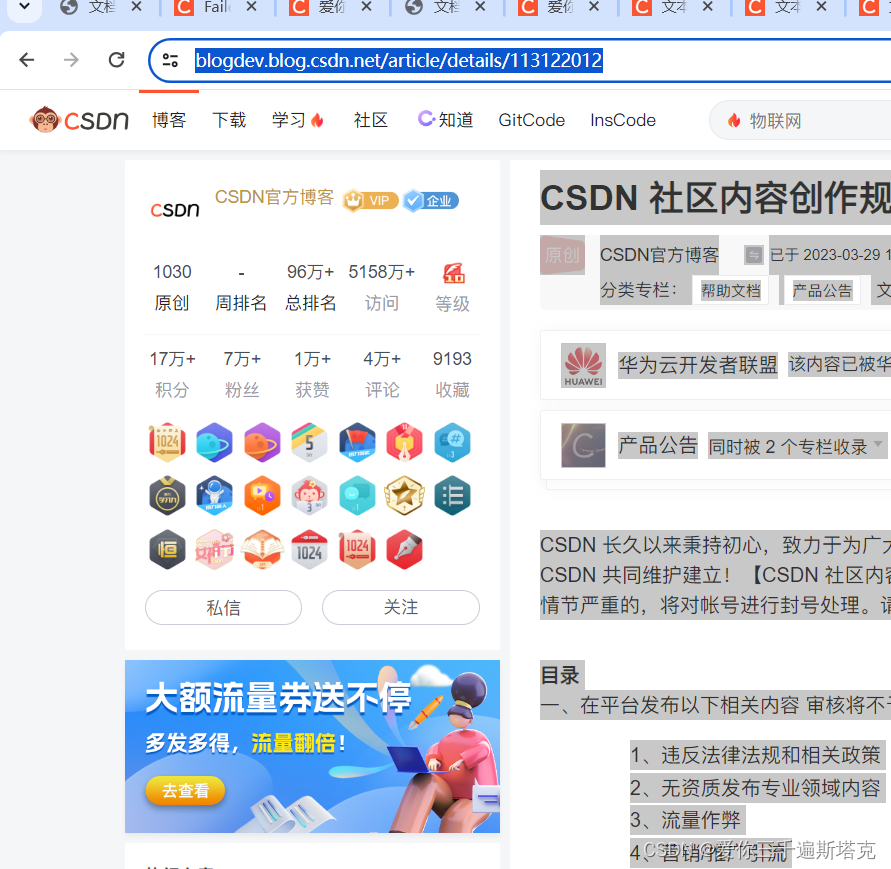Viewport: 891px width, 869px height.
Task: Click the browser forward arrow
Action: 71,60
